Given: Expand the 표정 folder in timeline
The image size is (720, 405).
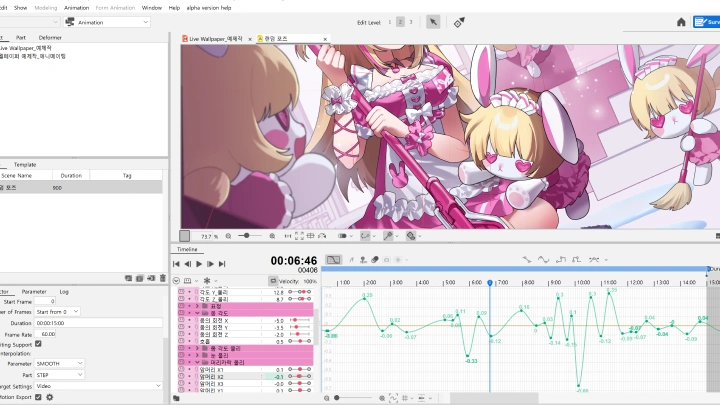Looking at the screenshot, I should (x=197, y=306).
